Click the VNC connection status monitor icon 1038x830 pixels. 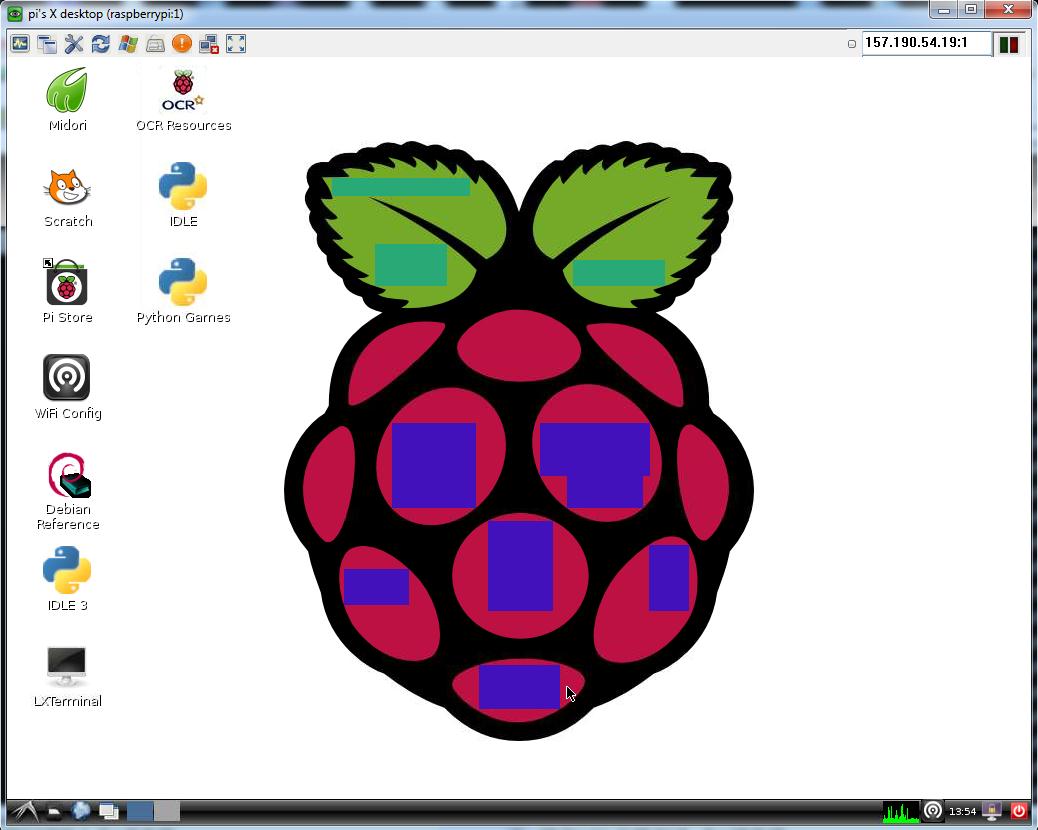[20, 44]
